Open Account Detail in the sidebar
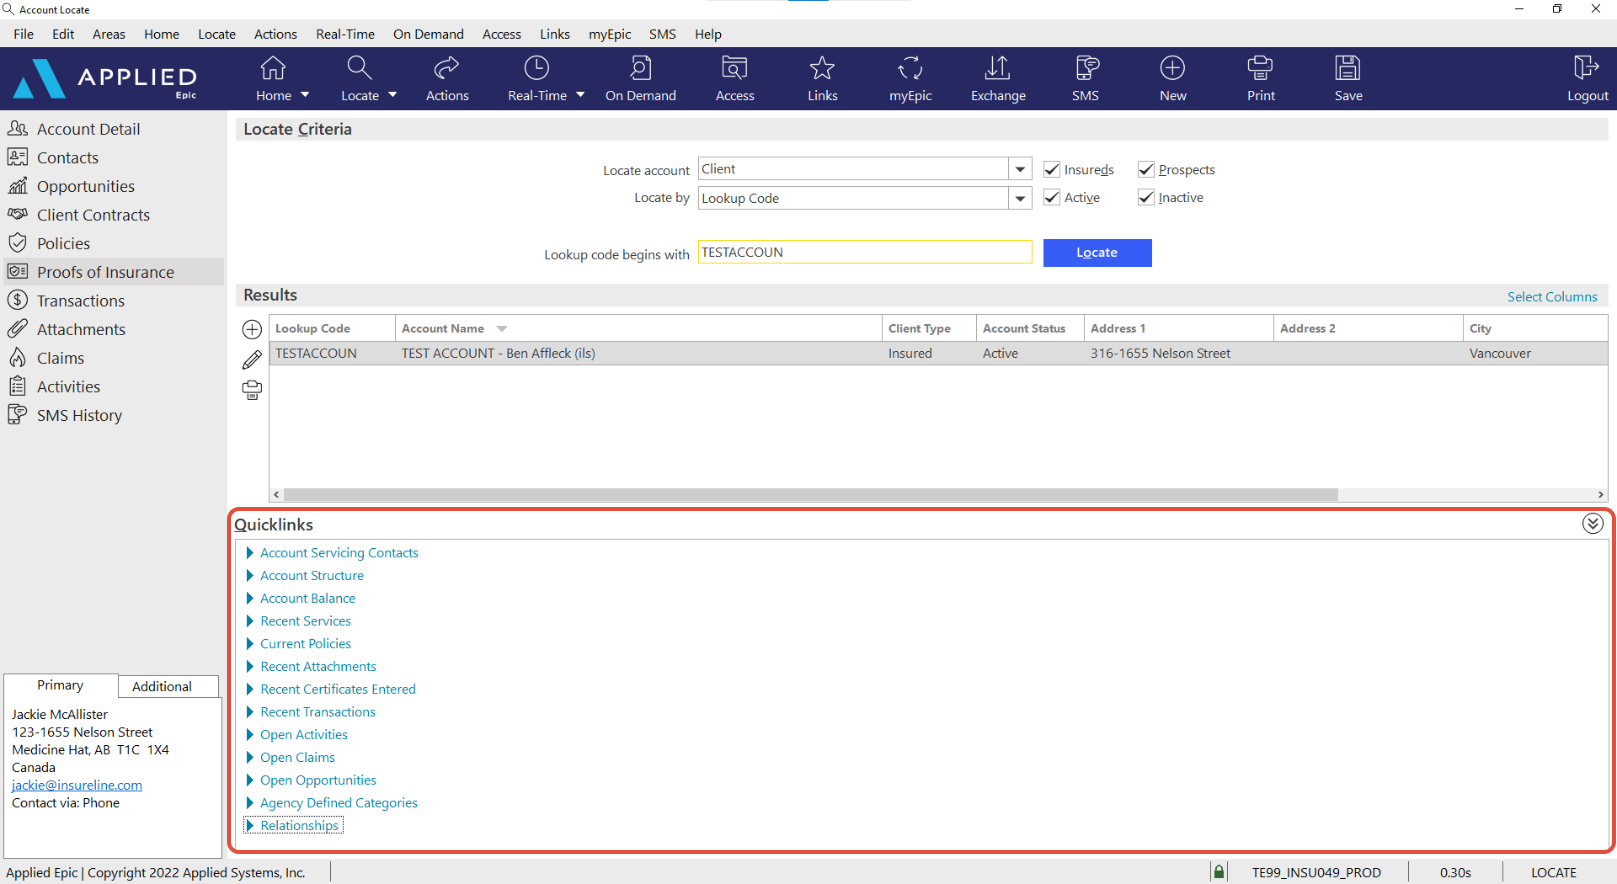Viewport: 1617px width, 884px height. click(88, 129)
